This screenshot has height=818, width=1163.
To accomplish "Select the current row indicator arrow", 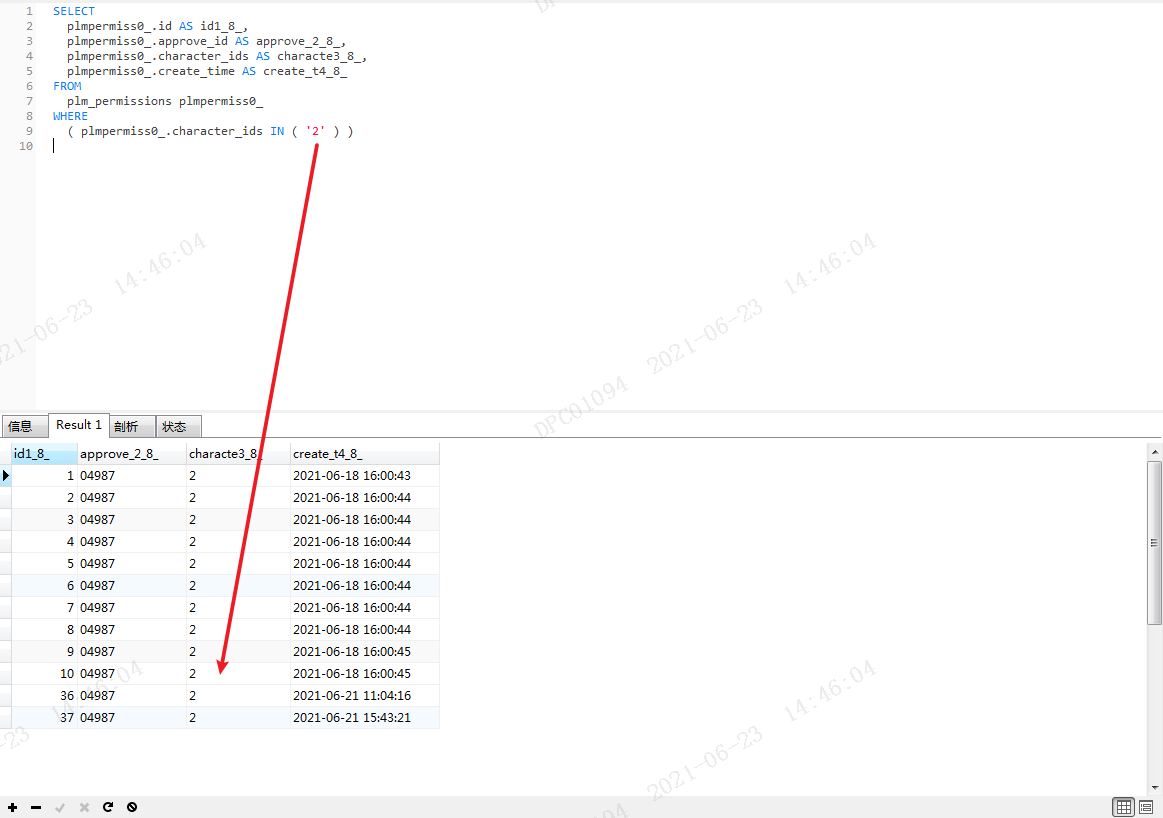I will pyautogui.click(x=6, y=475).
